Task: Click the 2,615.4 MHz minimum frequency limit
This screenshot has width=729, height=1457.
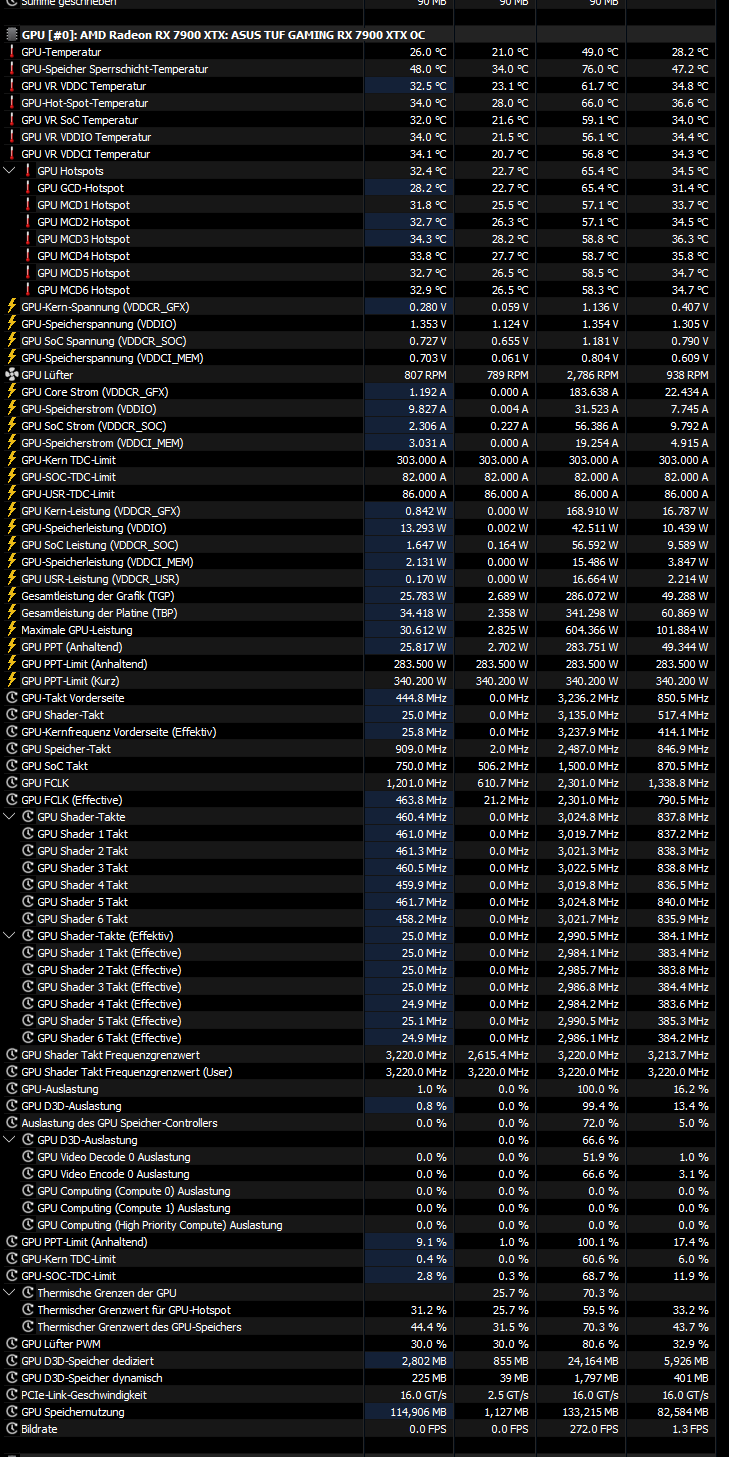Action: click(499, 1054)
